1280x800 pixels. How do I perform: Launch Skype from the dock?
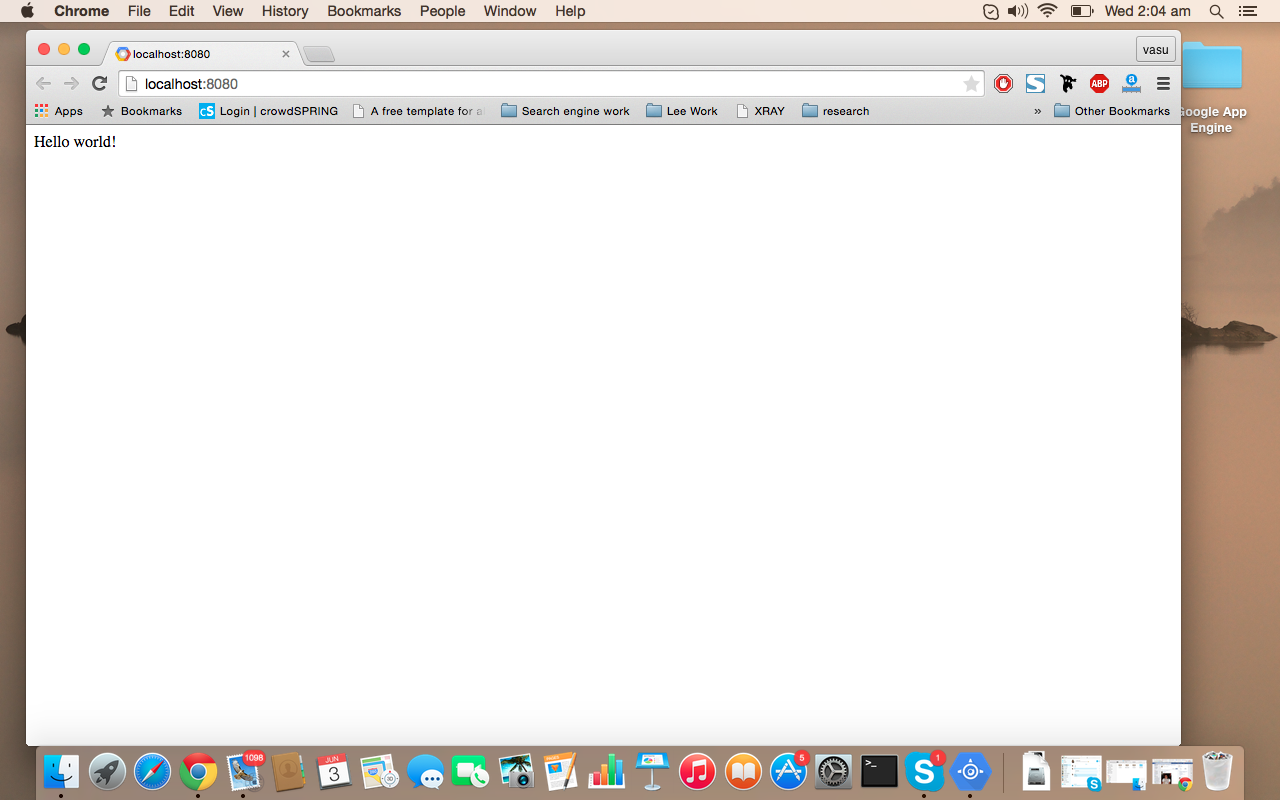coord(924,771)
